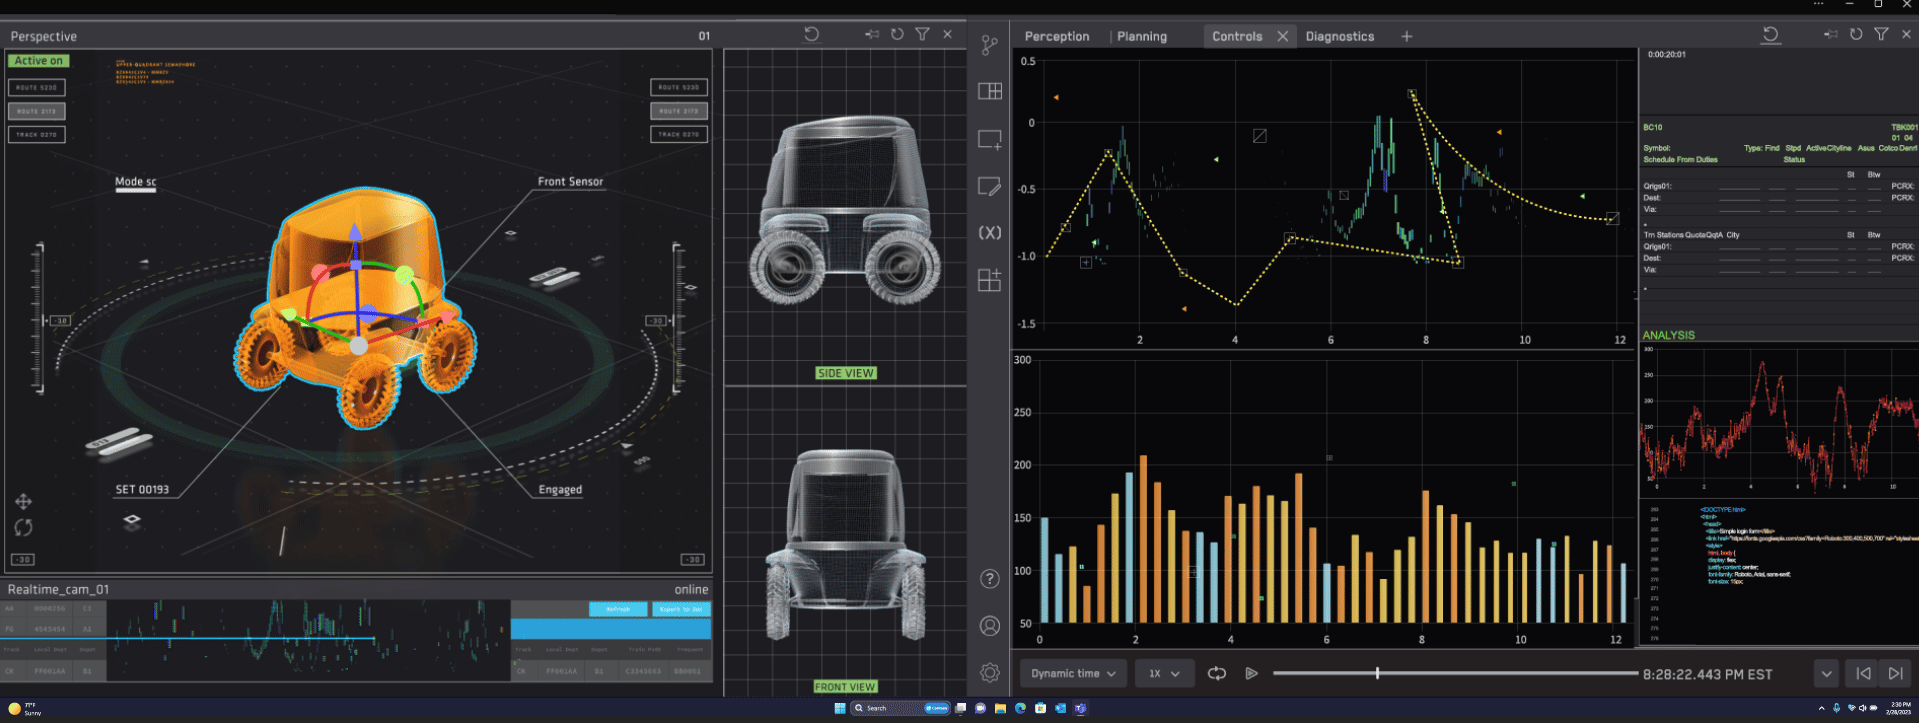The image size is (1919, 723).
Task: Toggle loop playback
Action: pyautogui.click(x=1216, y=673)
